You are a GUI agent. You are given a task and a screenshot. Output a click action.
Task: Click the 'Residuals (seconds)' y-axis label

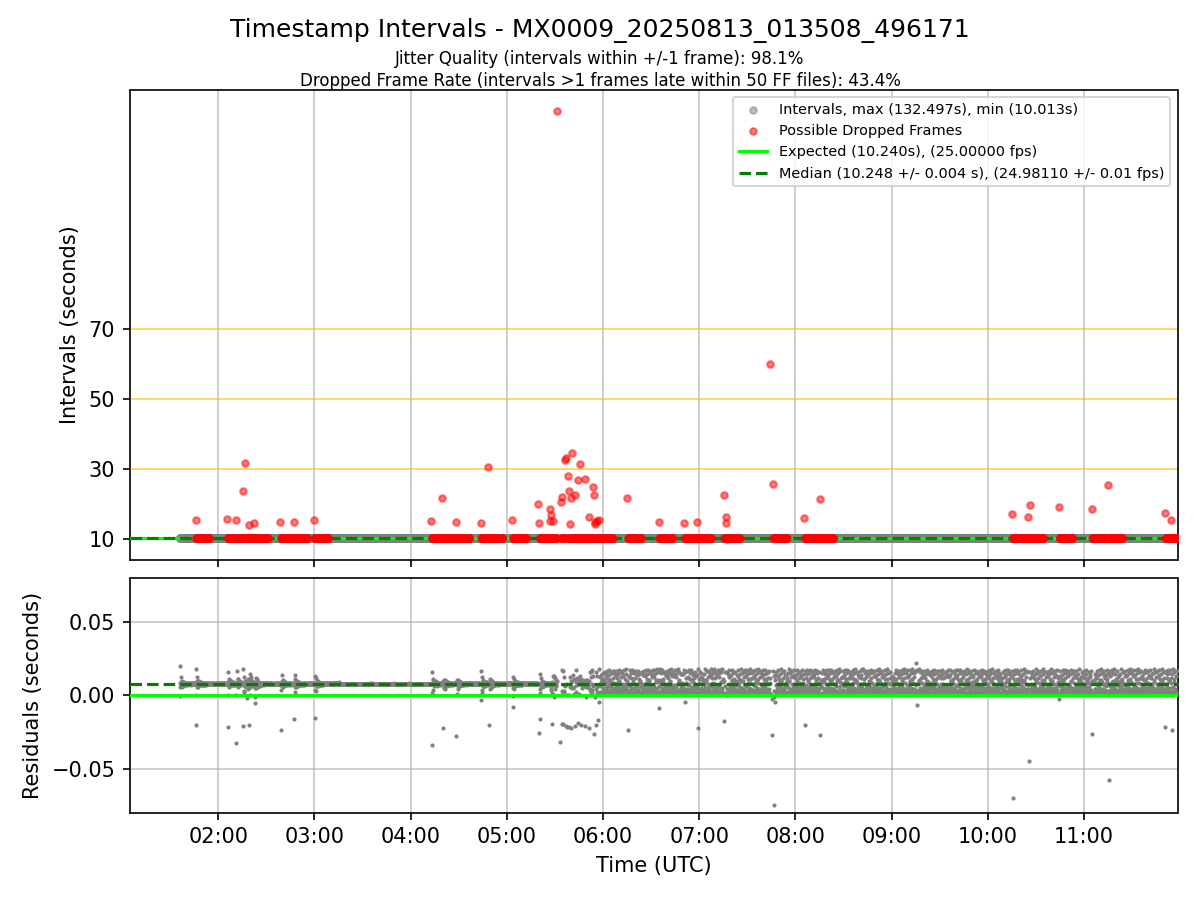tap(32, 696)
